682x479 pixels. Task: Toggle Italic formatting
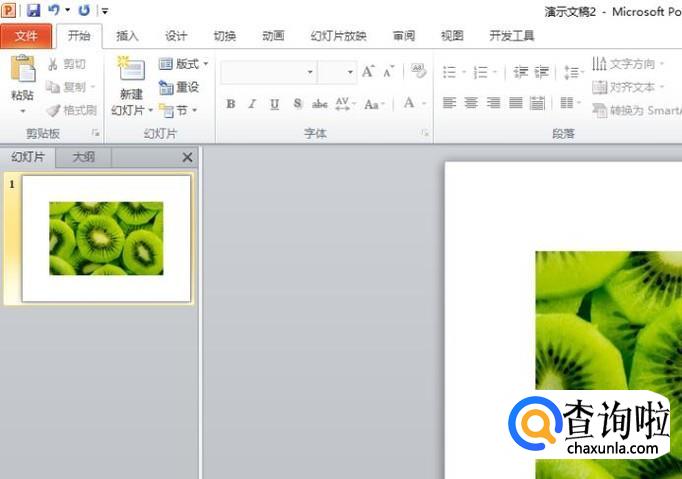pos(252,104)
